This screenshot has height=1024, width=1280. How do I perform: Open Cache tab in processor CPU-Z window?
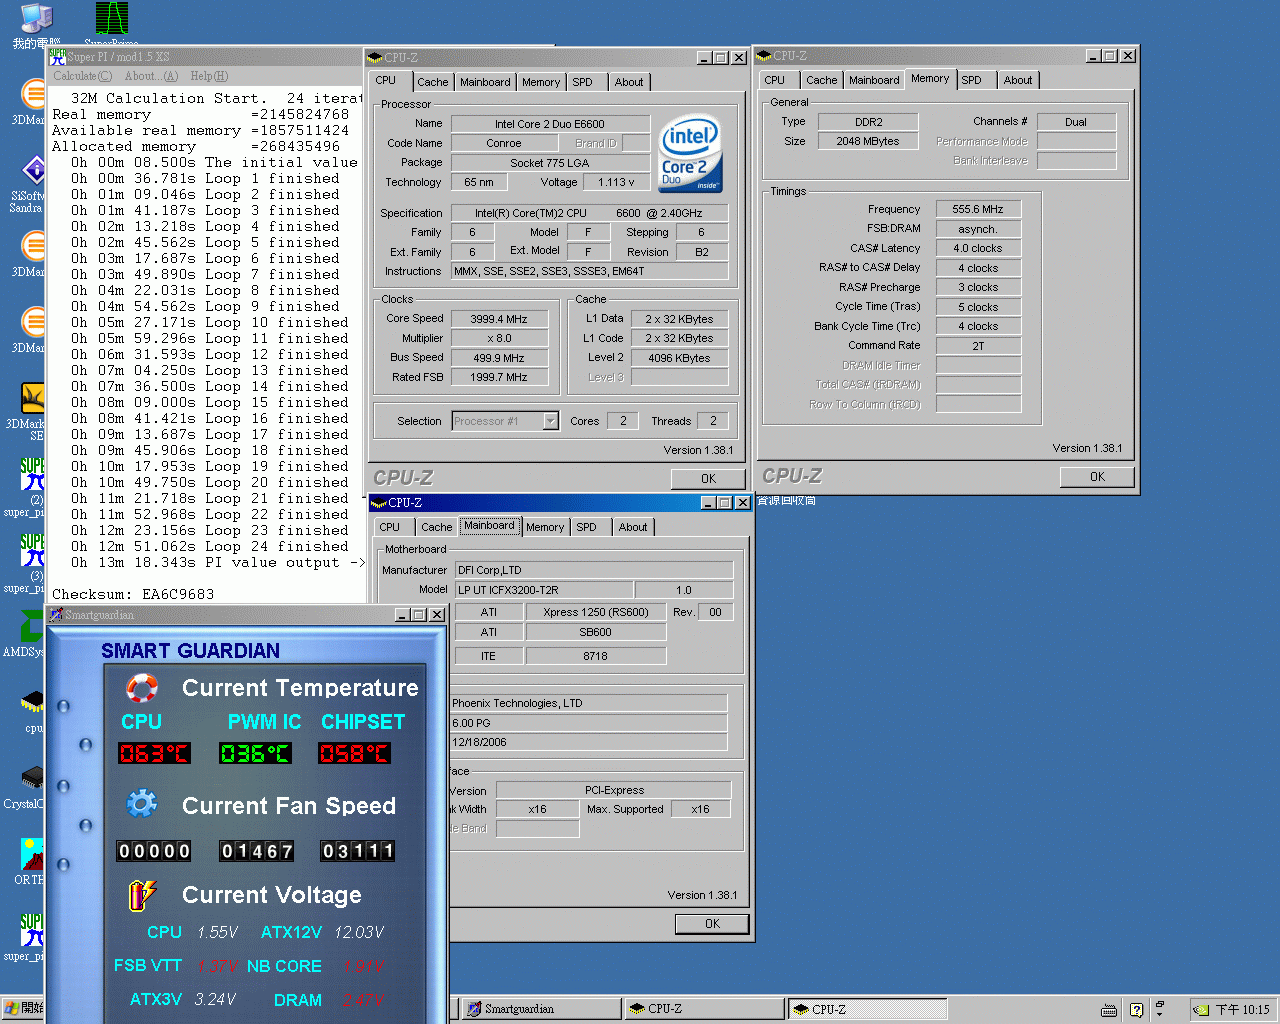pos(433,82)
